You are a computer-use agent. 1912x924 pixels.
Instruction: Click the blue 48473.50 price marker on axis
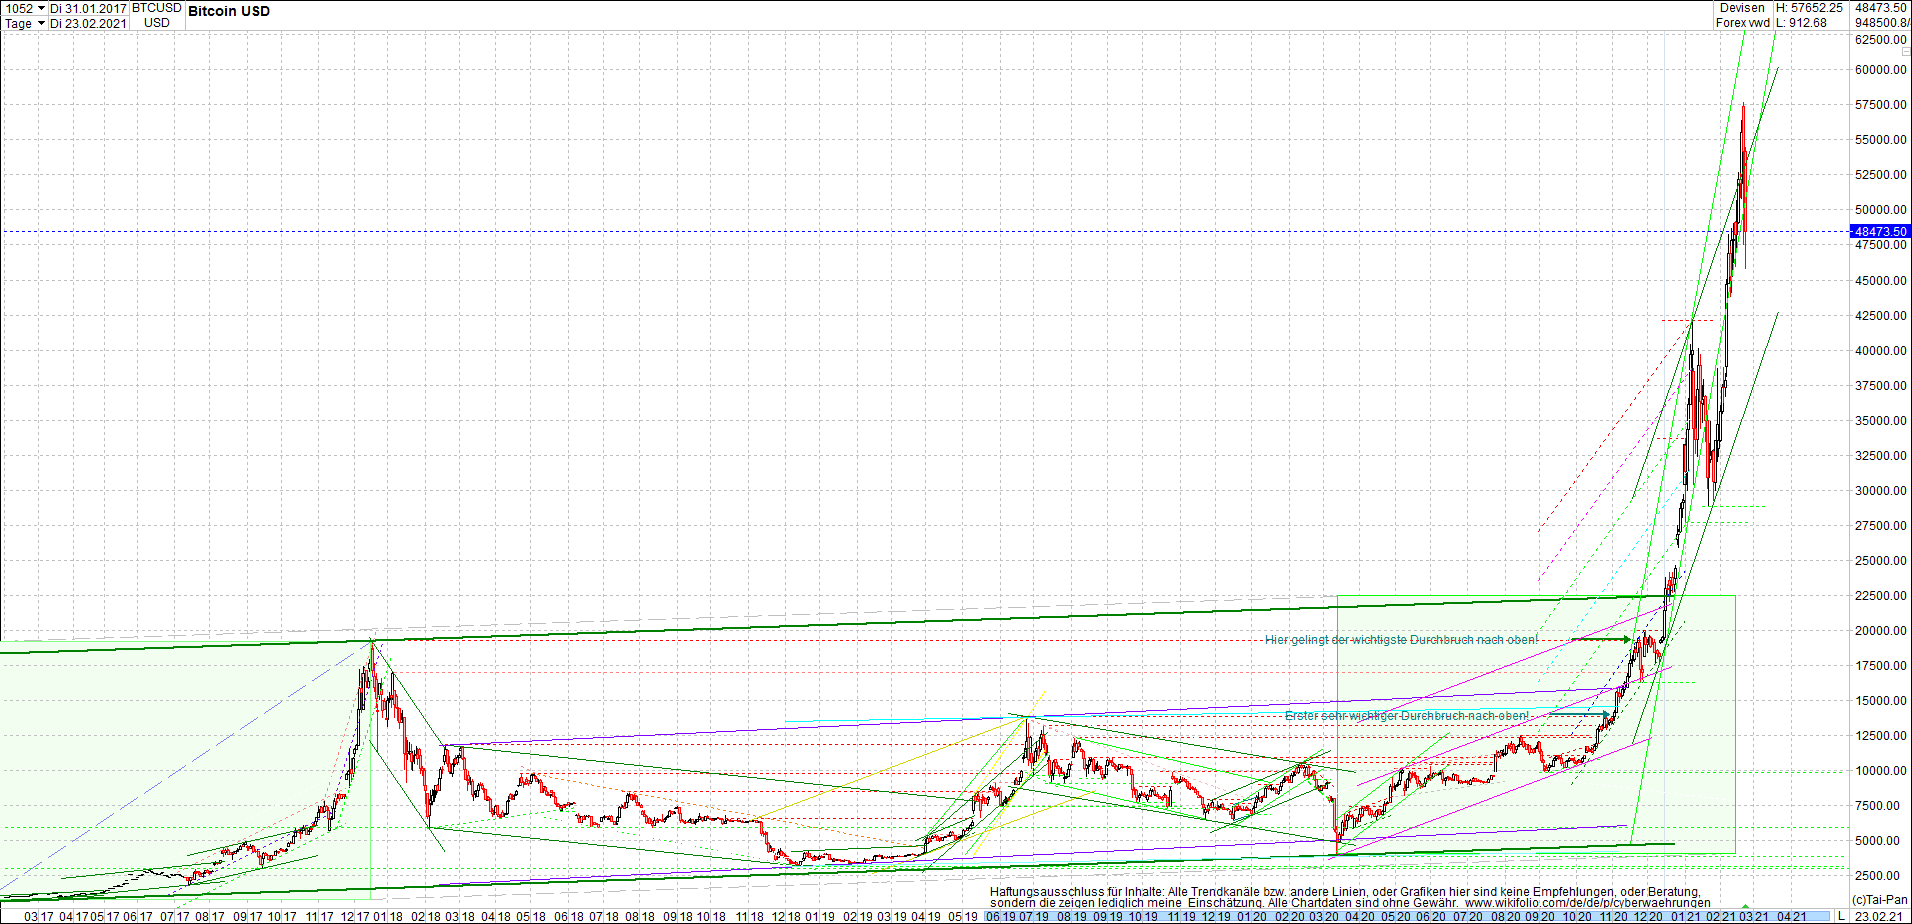(1880, 231)
